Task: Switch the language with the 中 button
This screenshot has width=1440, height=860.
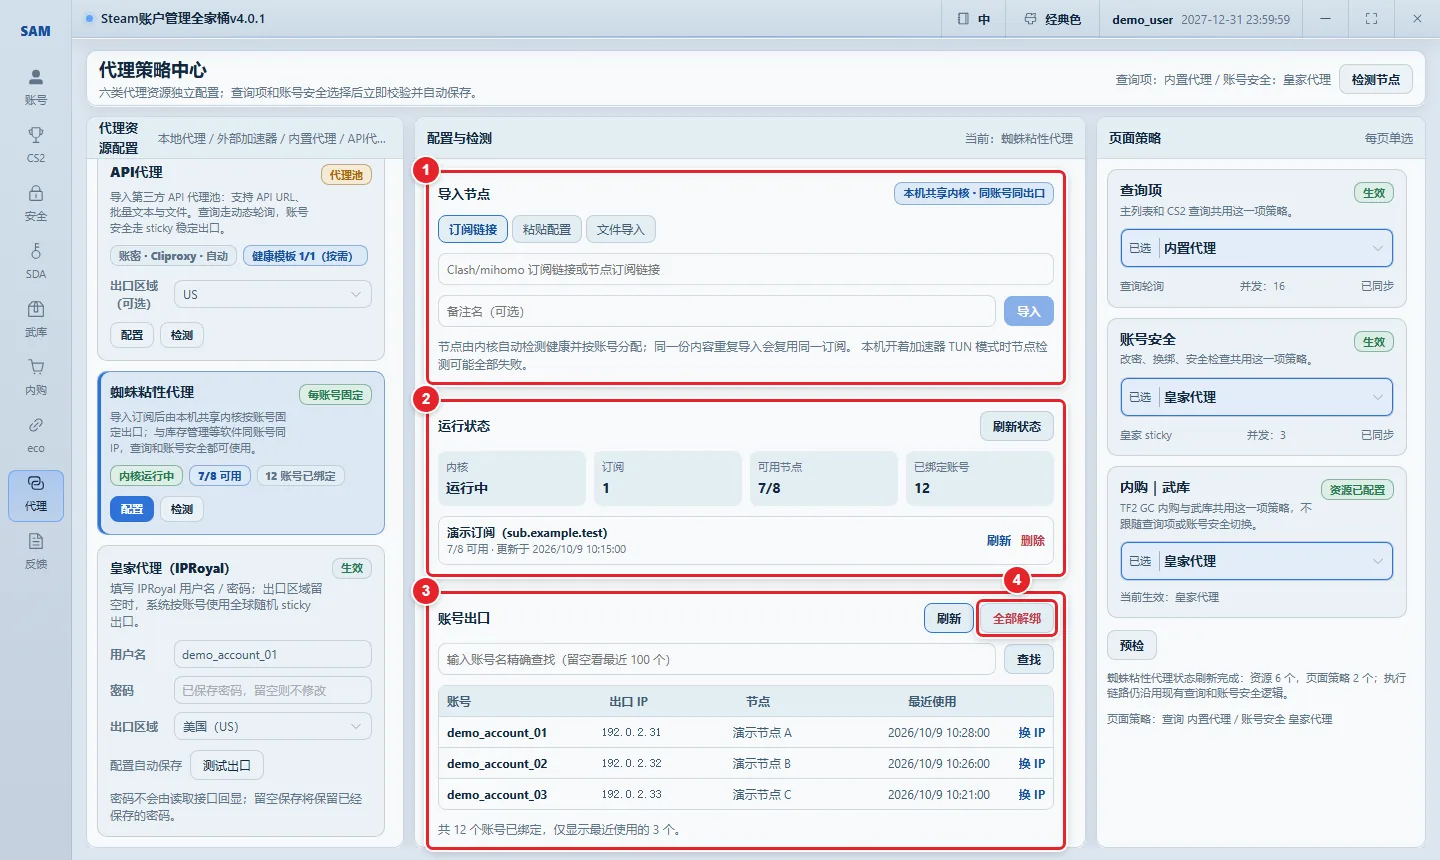Action: [973, 19]
